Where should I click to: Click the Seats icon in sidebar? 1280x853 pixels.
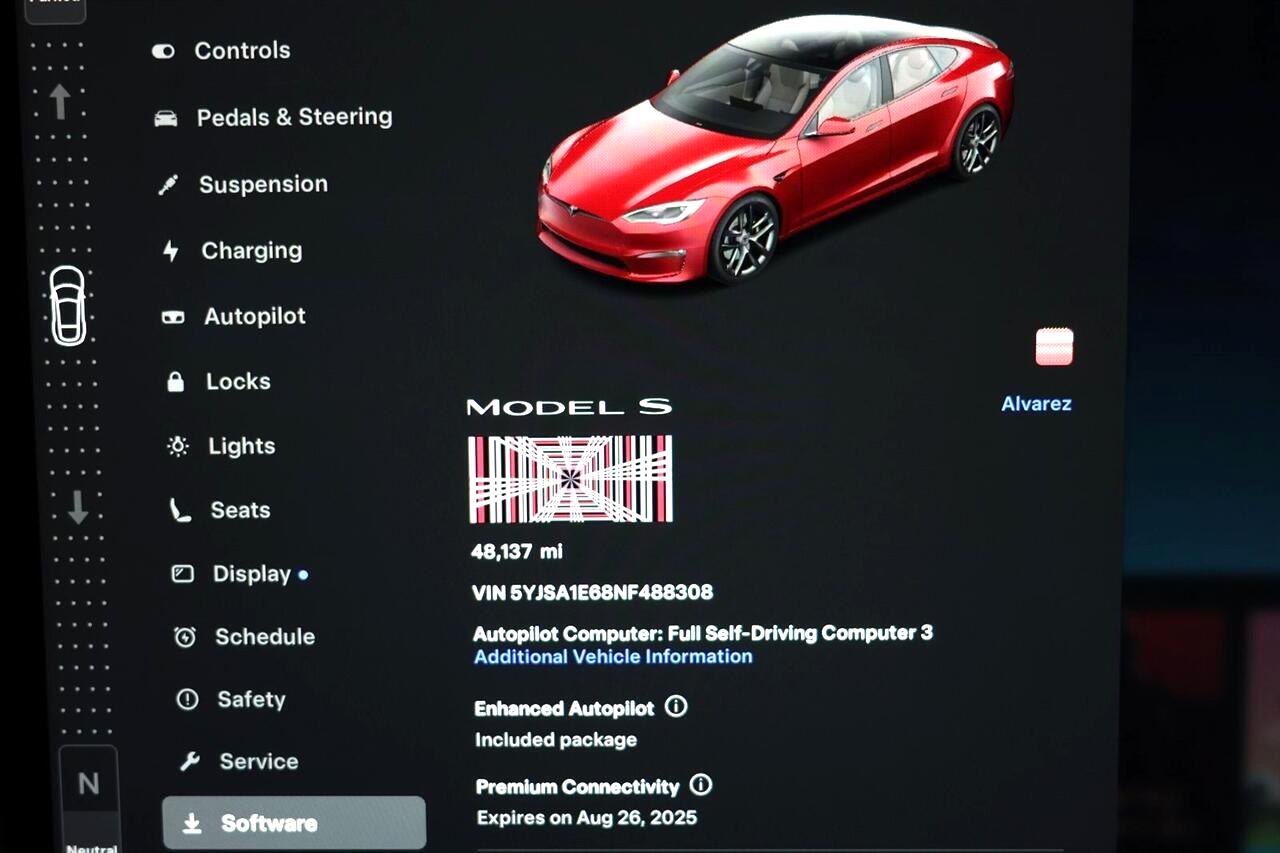(x=180, y=511)
